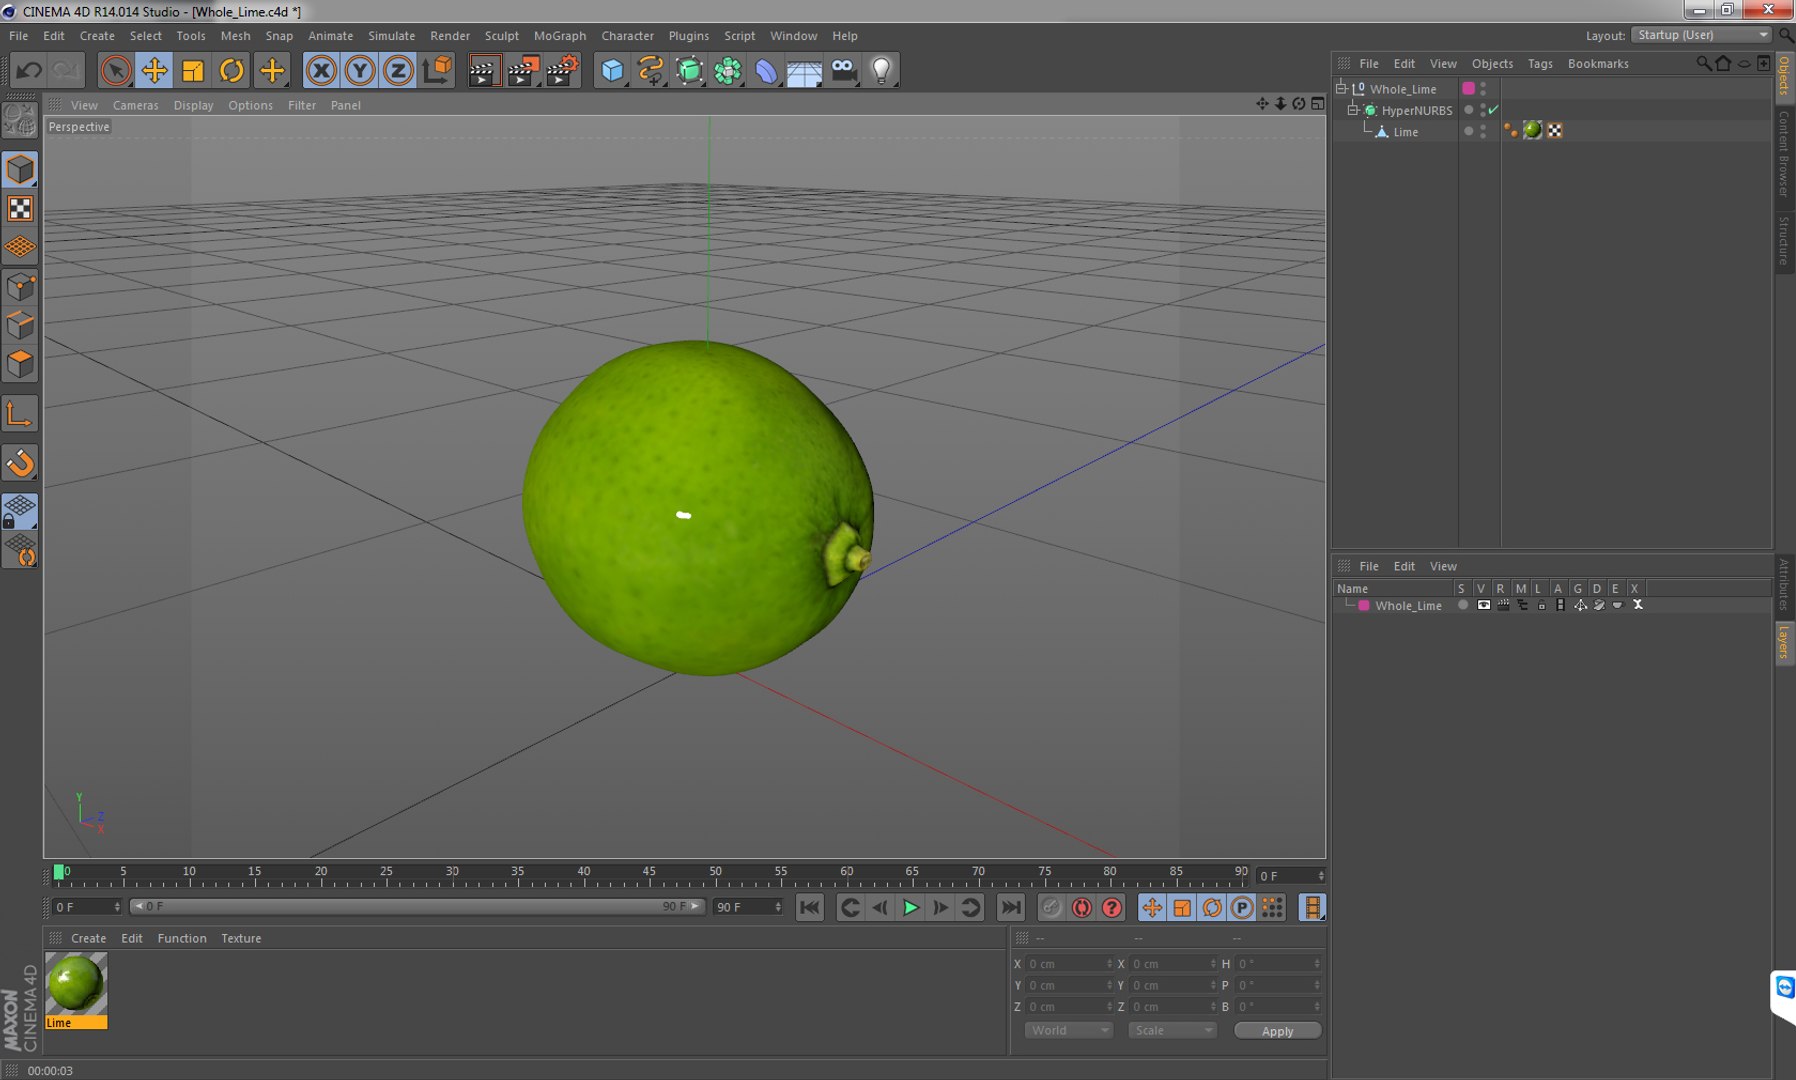Viewport: 1796px width, 1080px height.
Task: Go to end of animation
Action: click(1011, 907)
